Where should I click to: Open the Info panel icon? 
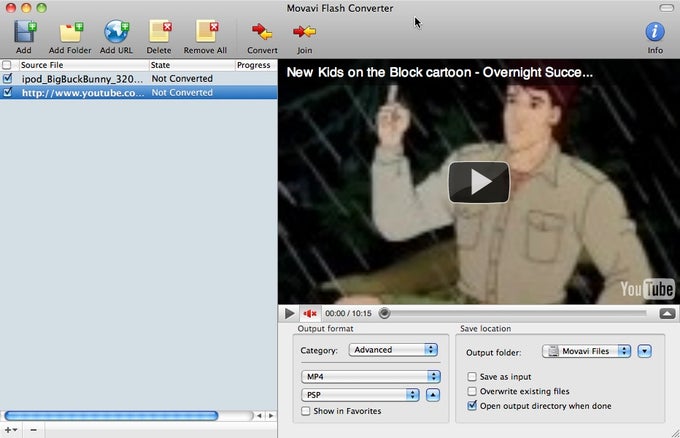coord(654,32)
